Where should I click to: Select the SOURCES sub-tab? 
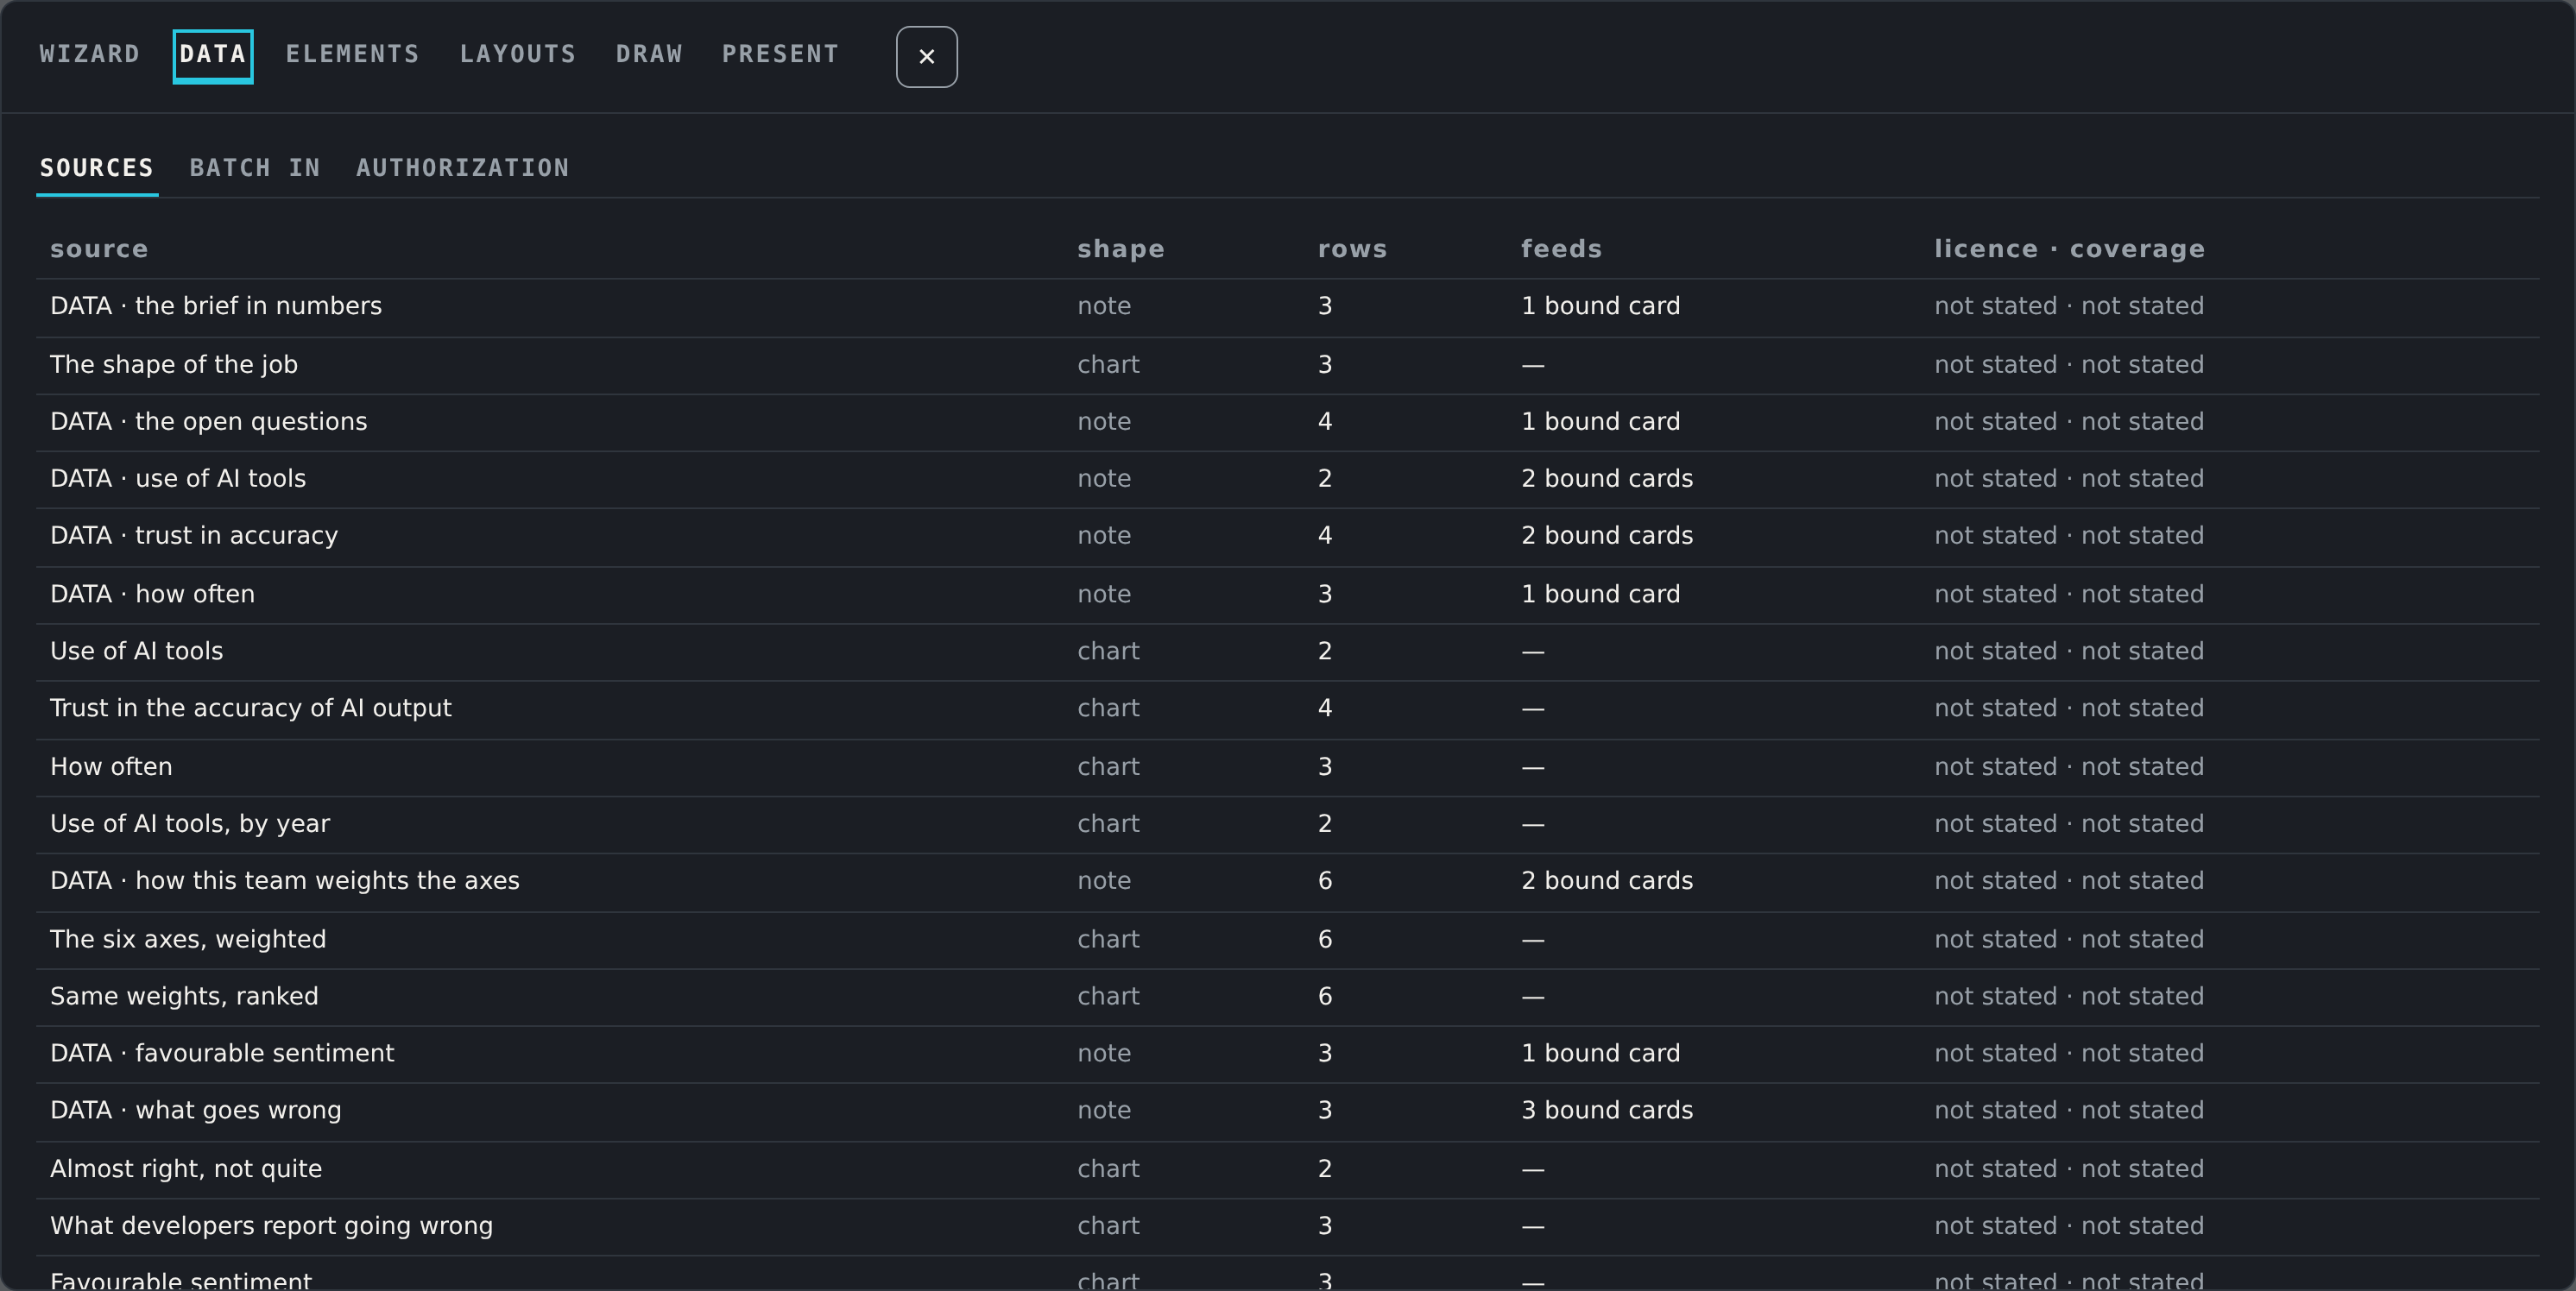point(97,168)
